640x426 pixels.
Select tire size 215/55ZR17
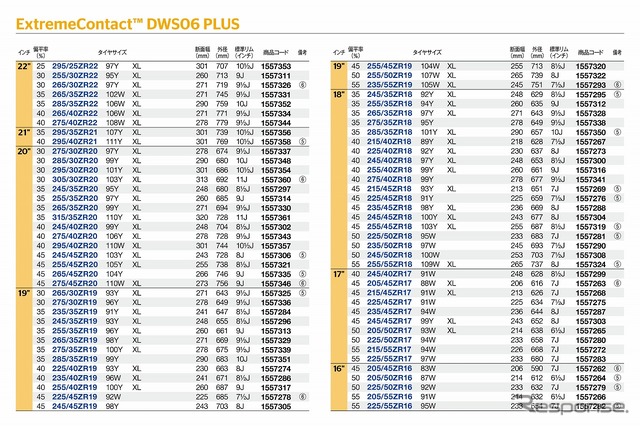[390, 349]
